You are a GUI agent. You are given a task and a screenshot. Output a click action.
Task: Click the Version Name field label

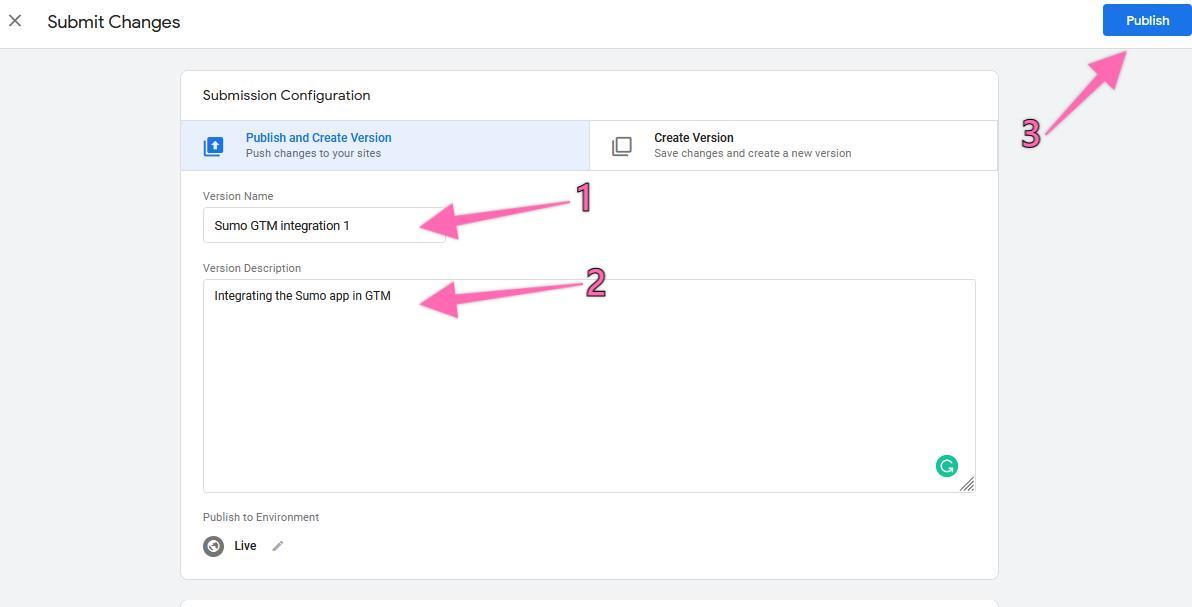[238, 196]
